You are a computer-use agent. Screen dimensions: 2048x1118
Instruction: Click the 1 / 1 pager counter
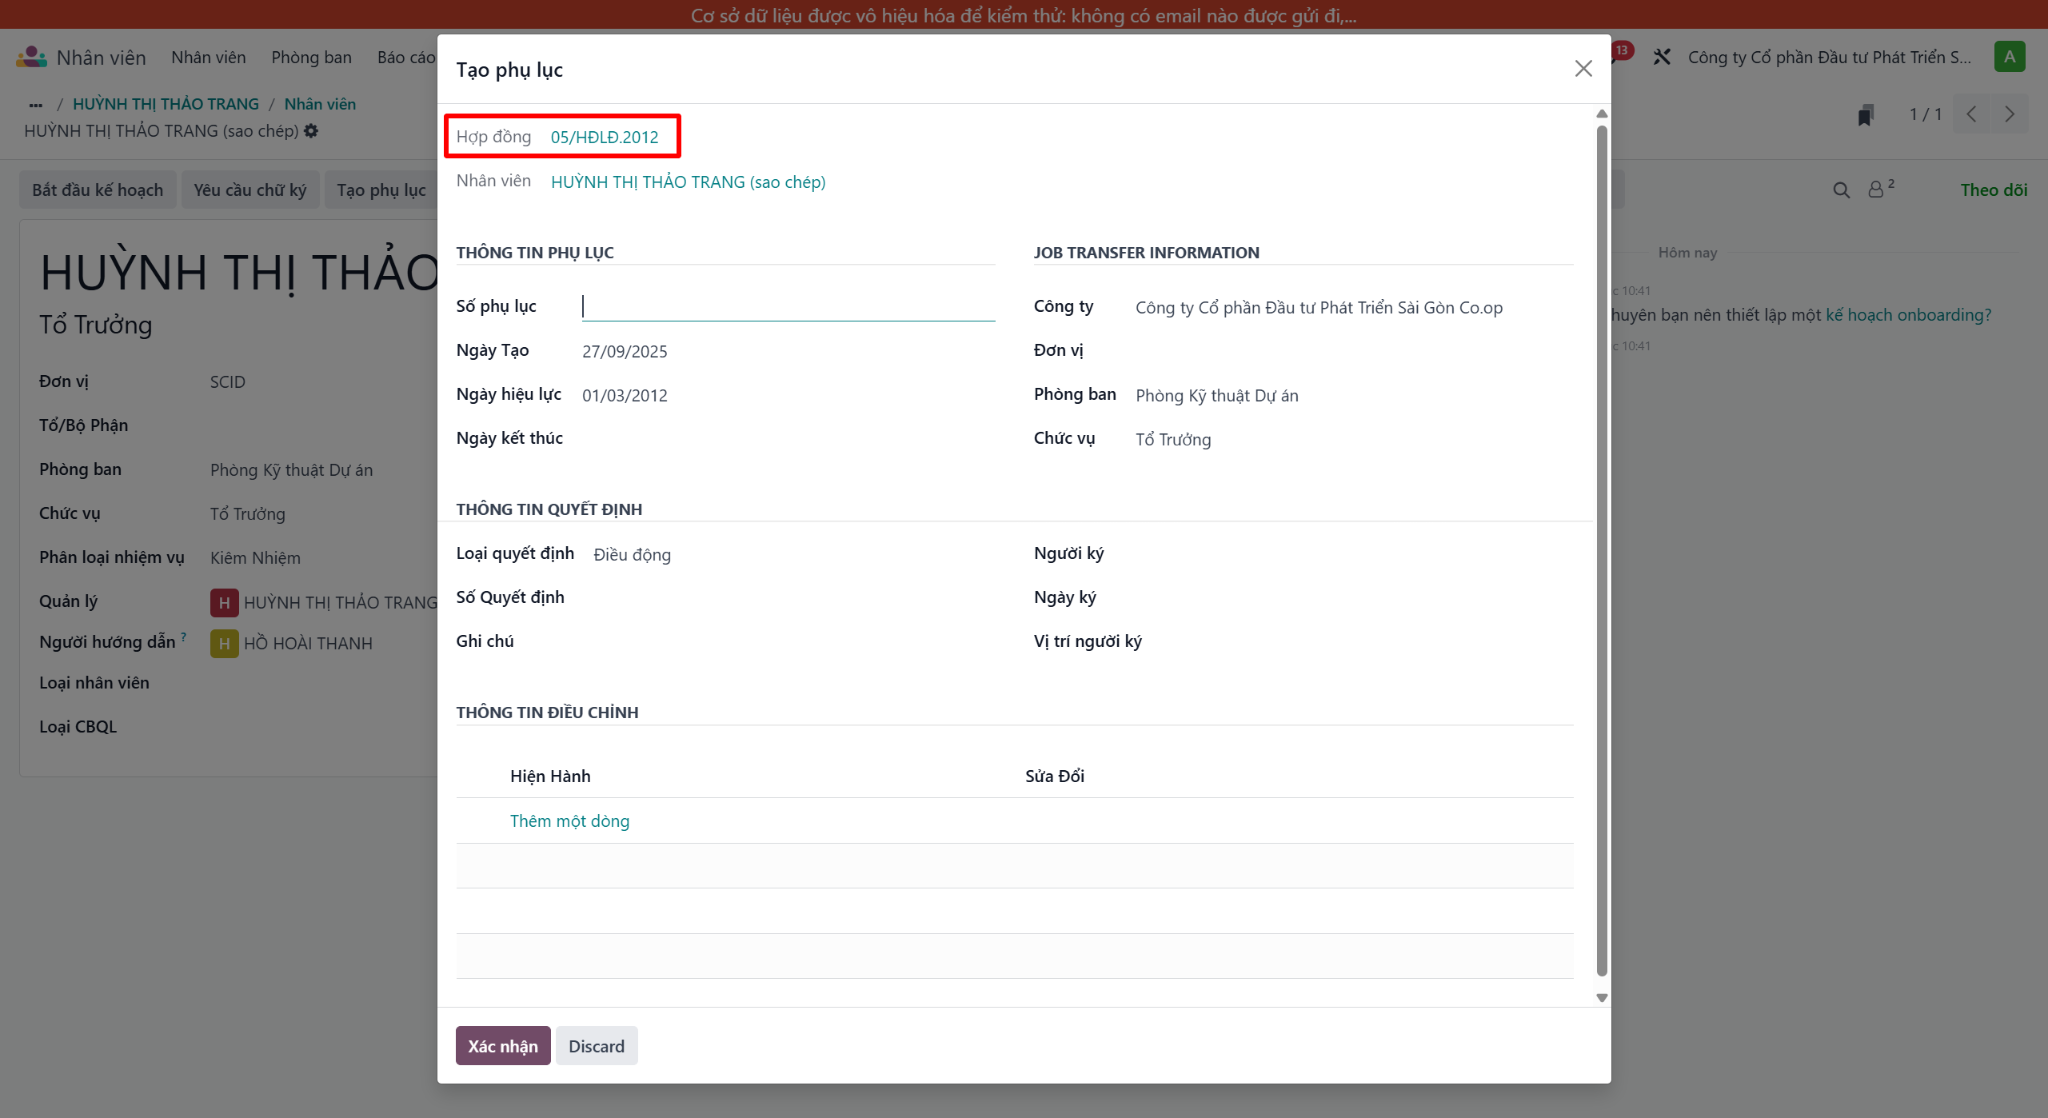1925,114
